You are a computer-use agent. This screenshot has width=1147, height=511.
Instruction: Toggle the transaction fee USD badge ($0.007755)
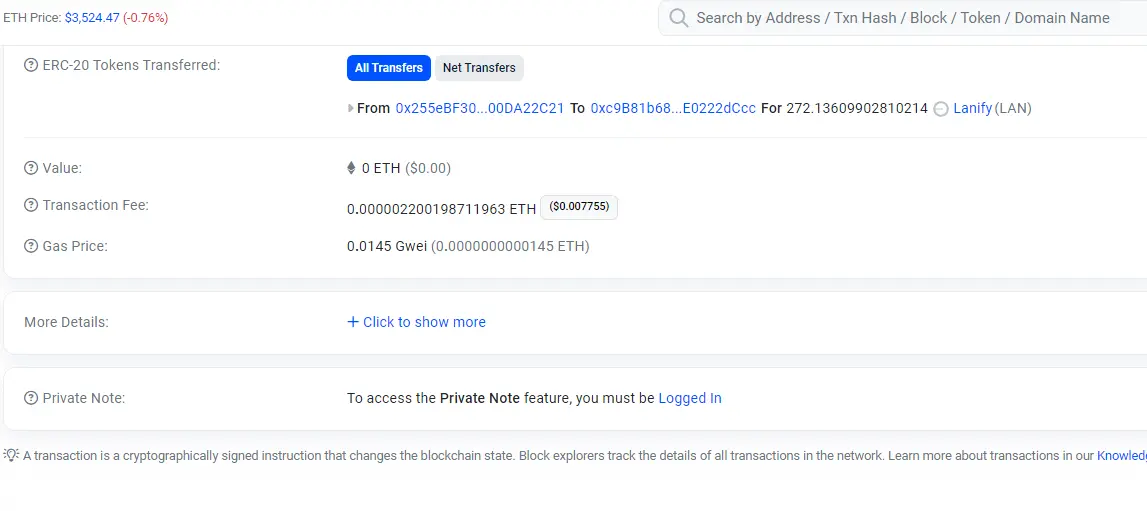coord(579,207)
